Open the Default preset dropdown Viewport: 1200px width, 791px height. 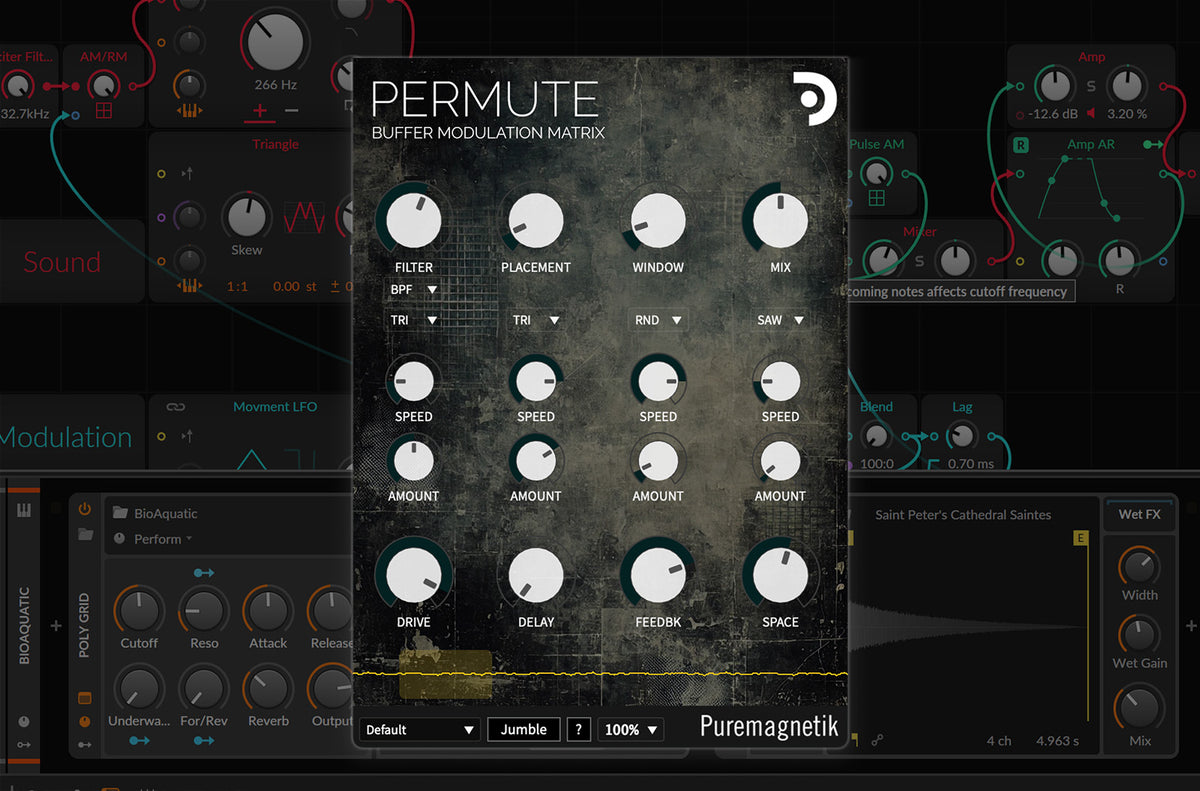pos(420,729)
